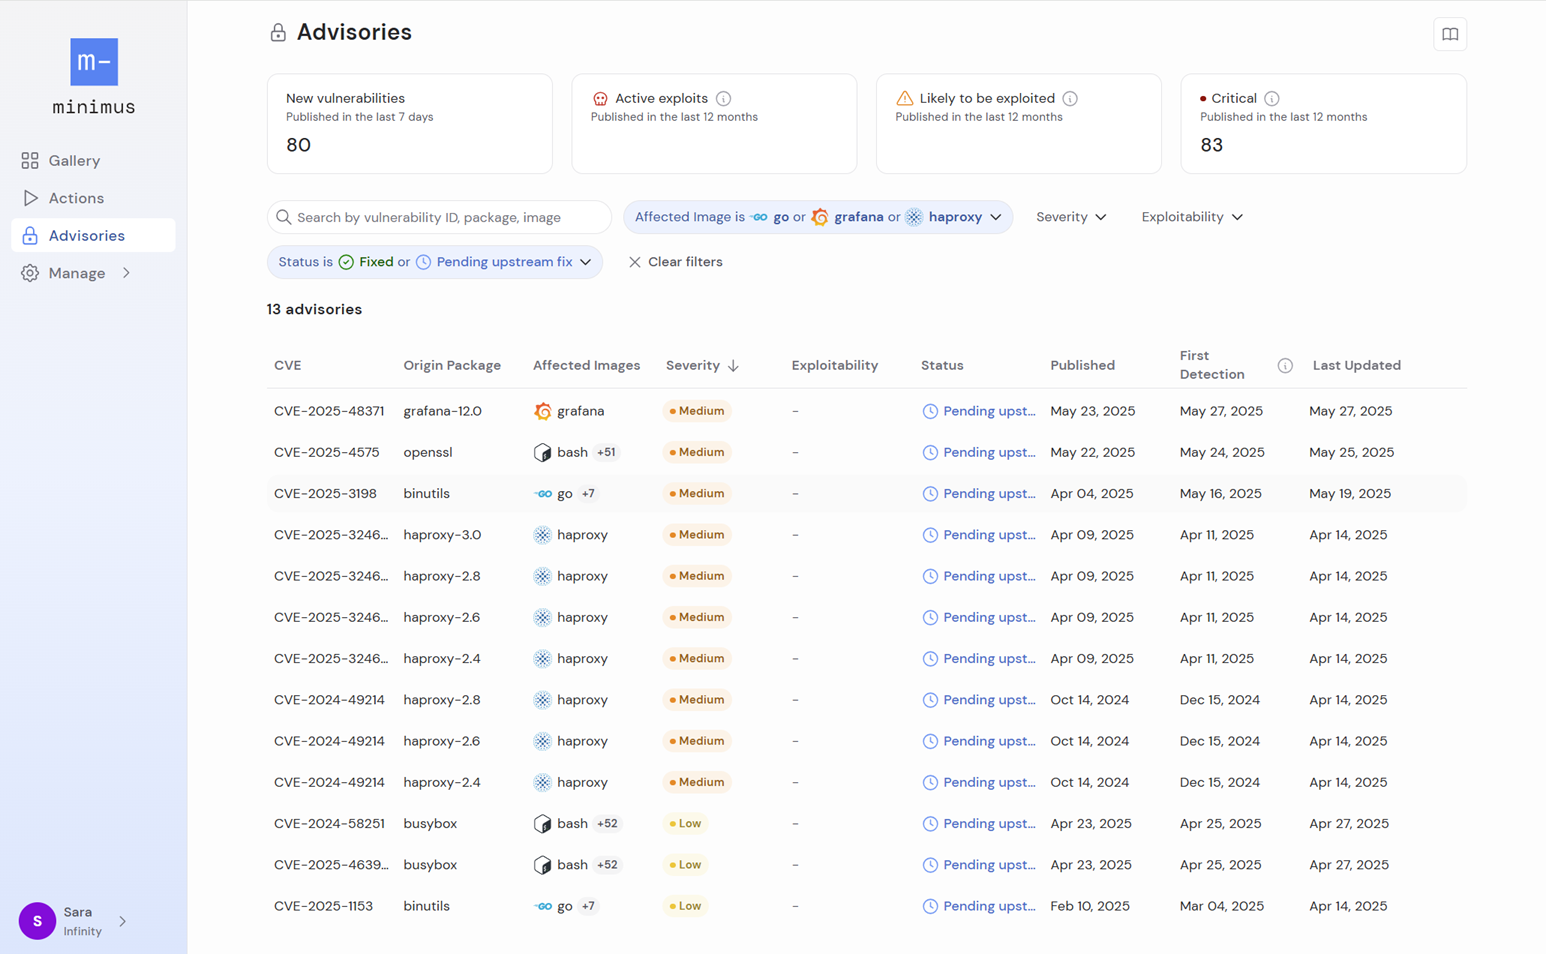
Task: Click Clear filters
Action: click(x=675, y=262)
